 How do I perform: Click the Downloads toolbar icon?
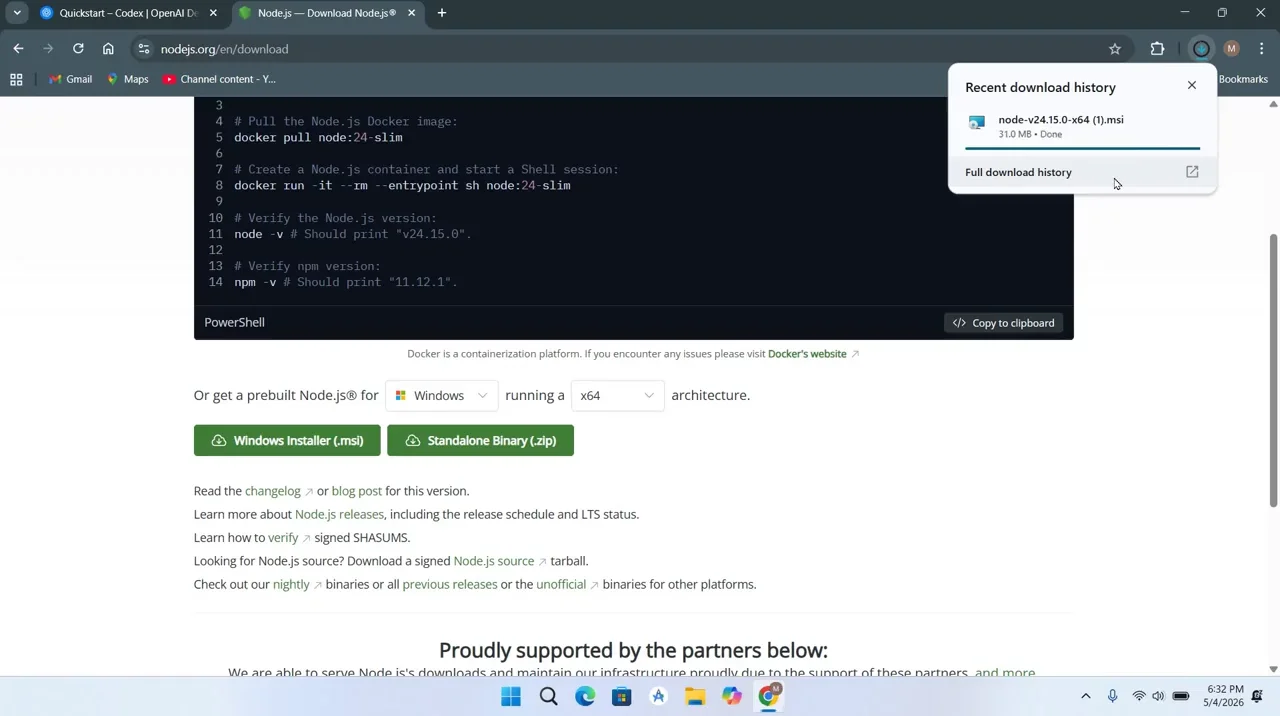point(1201,48)
